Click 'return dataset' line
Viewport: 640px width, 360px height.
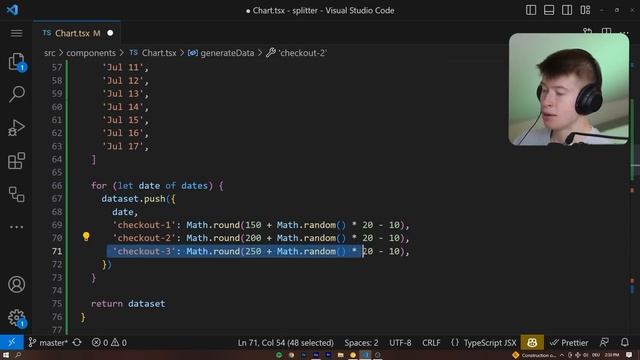click(128, 304)
